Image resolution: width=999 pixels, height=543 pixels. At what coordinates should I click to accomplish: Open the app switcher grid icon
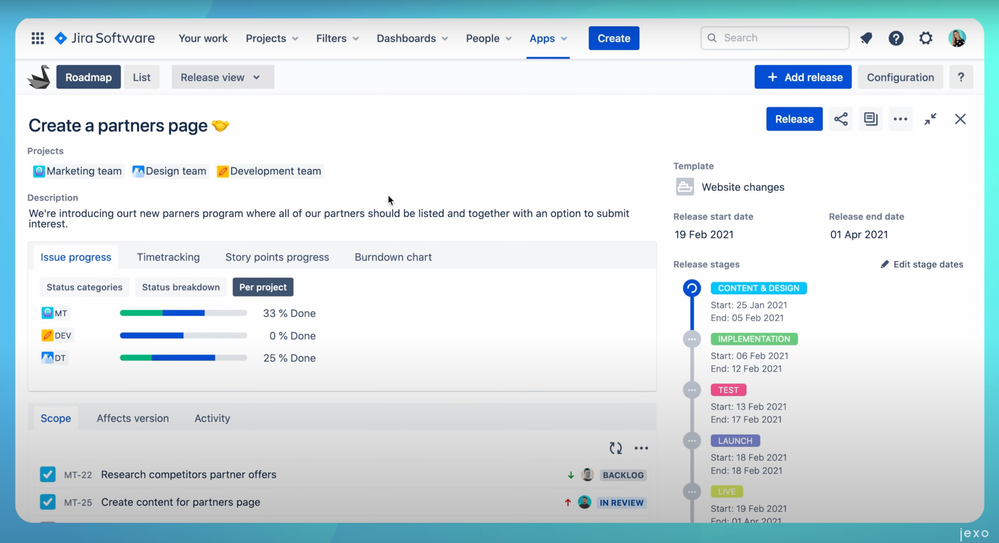point(38,38)
